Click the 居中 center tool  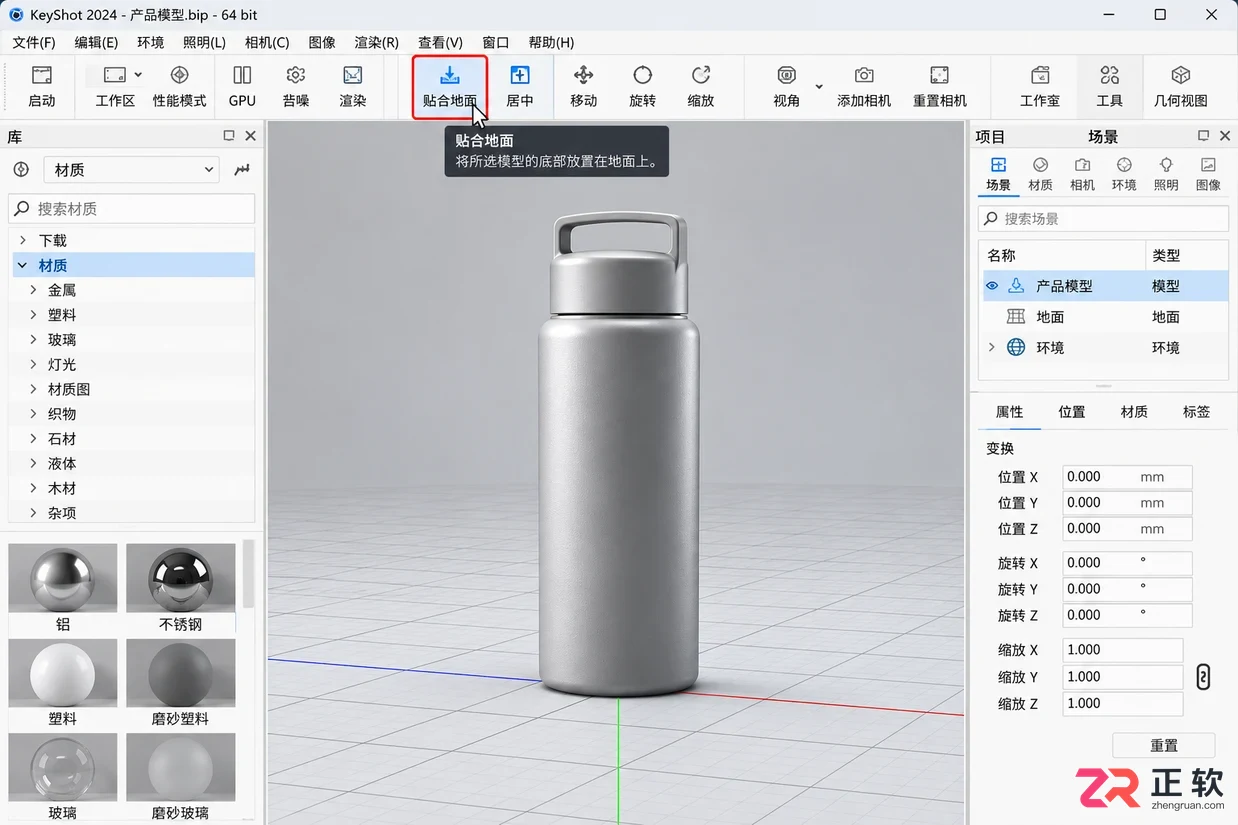pos(520,87)
